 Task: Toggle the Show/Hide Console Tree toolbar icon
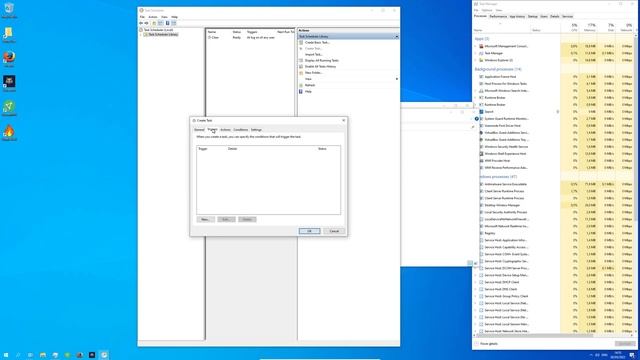161,23
